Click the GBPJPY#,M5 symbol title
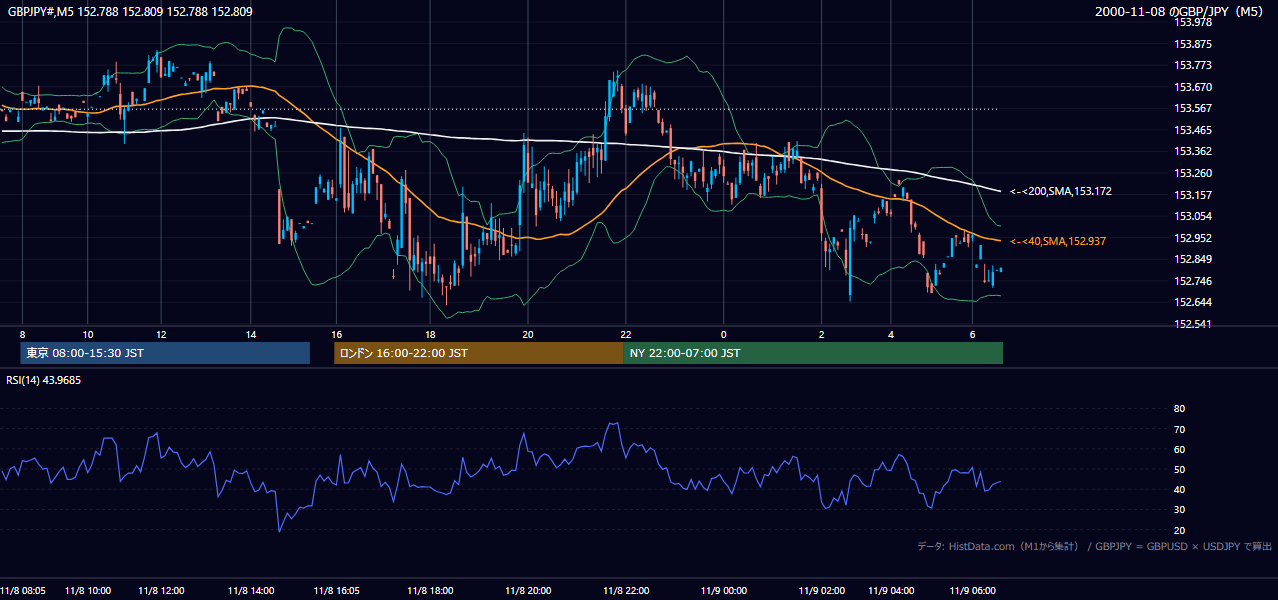 129,12
